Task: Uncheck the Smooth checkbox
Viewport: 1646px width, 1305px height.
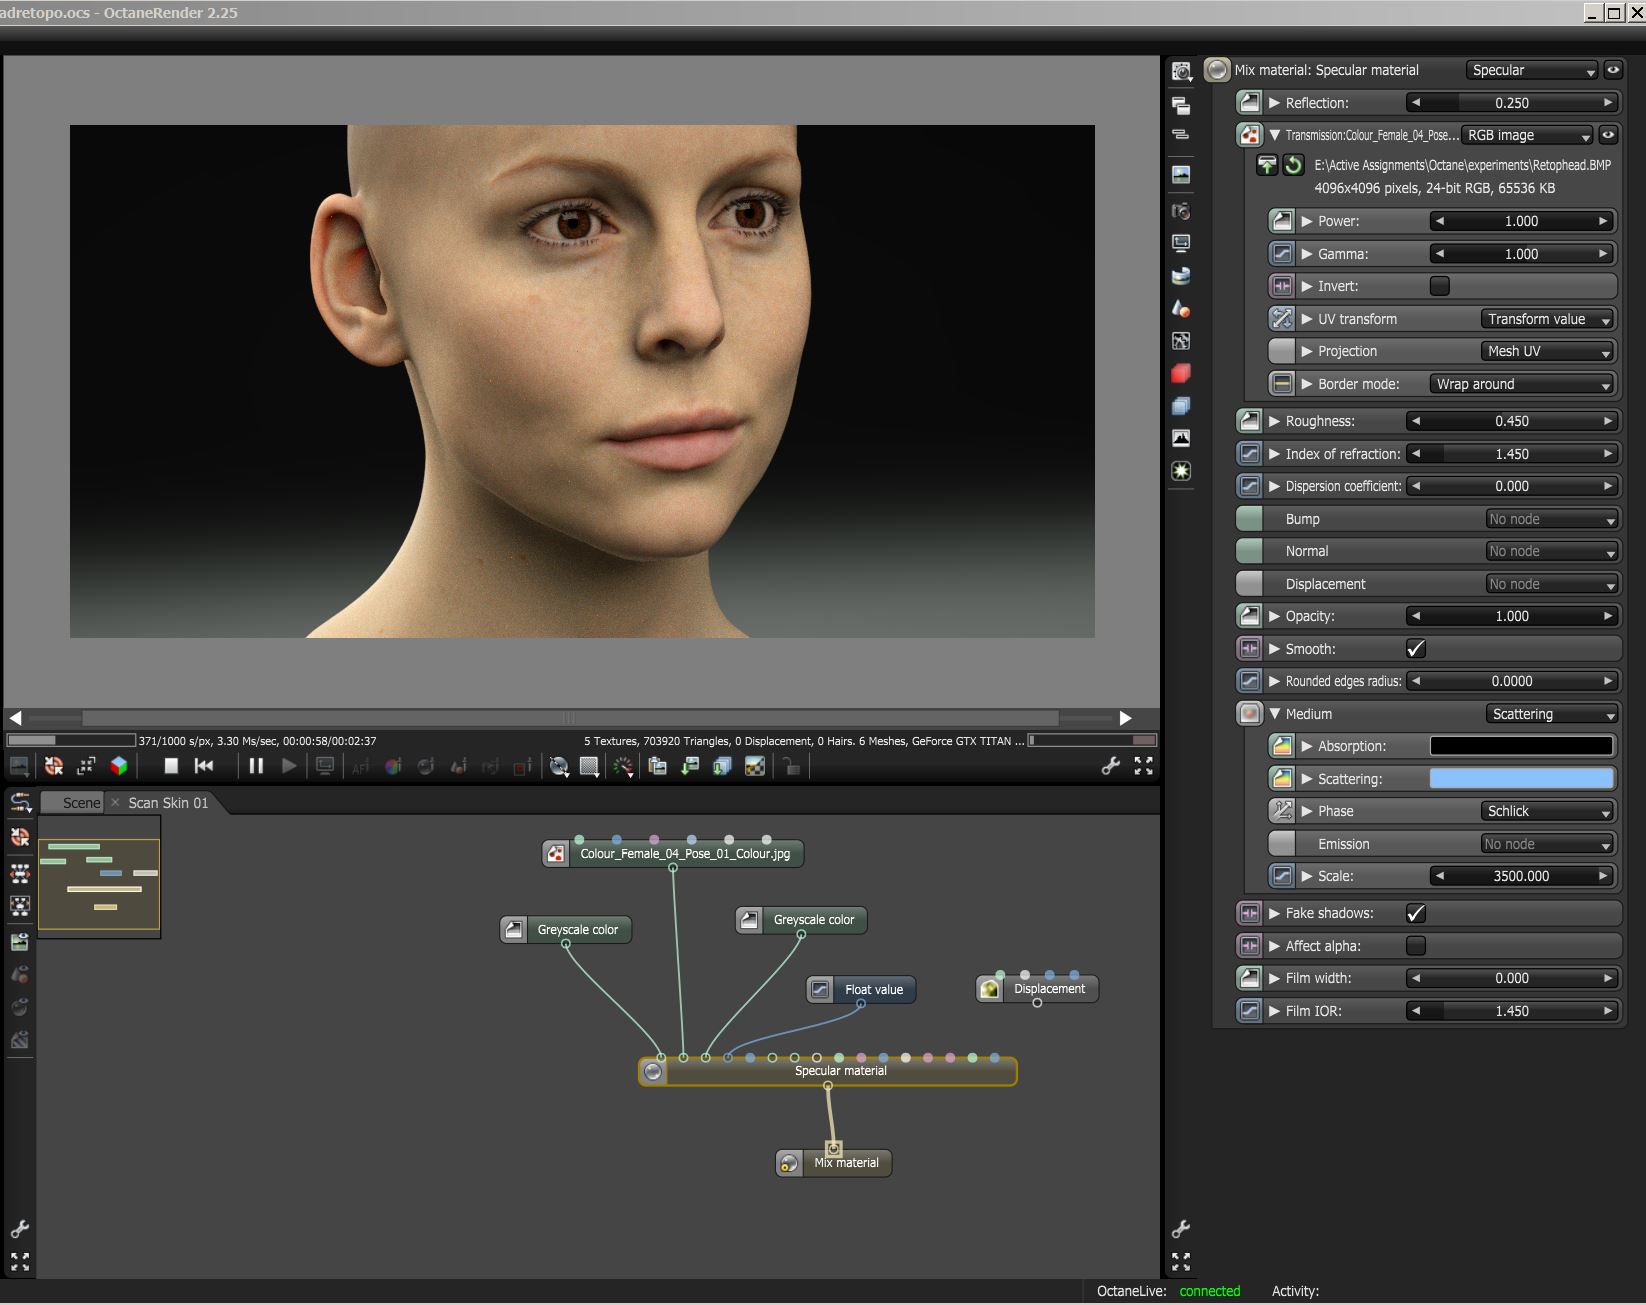Action: (1415, 649)
